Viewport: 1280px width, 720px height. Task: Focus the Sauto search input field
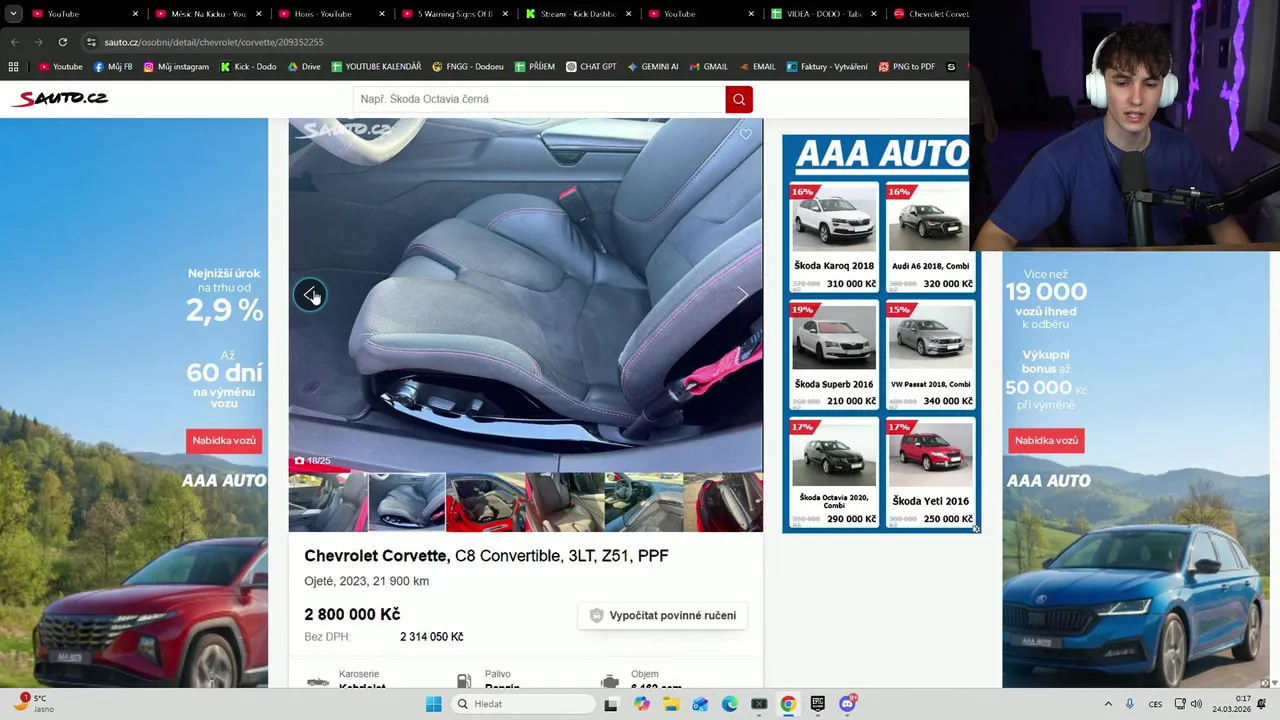tap(539, 99)
